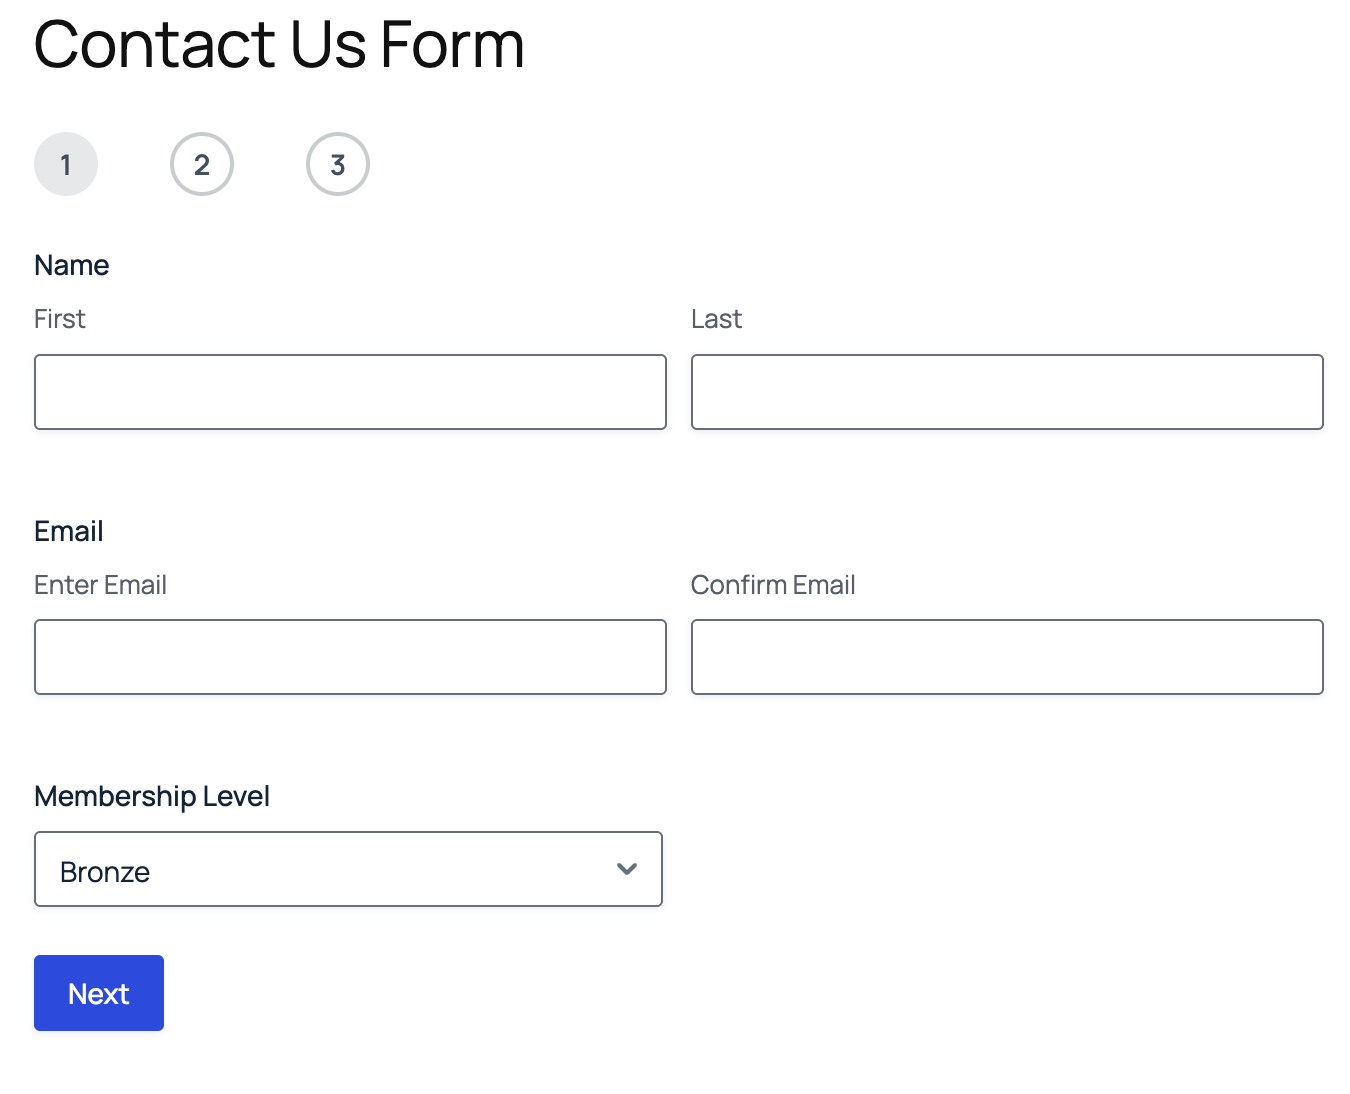Select the Bronze value text
The height and width of the screenshot is (1094, 1350).
pyautogui.click(x=105, y=872)
